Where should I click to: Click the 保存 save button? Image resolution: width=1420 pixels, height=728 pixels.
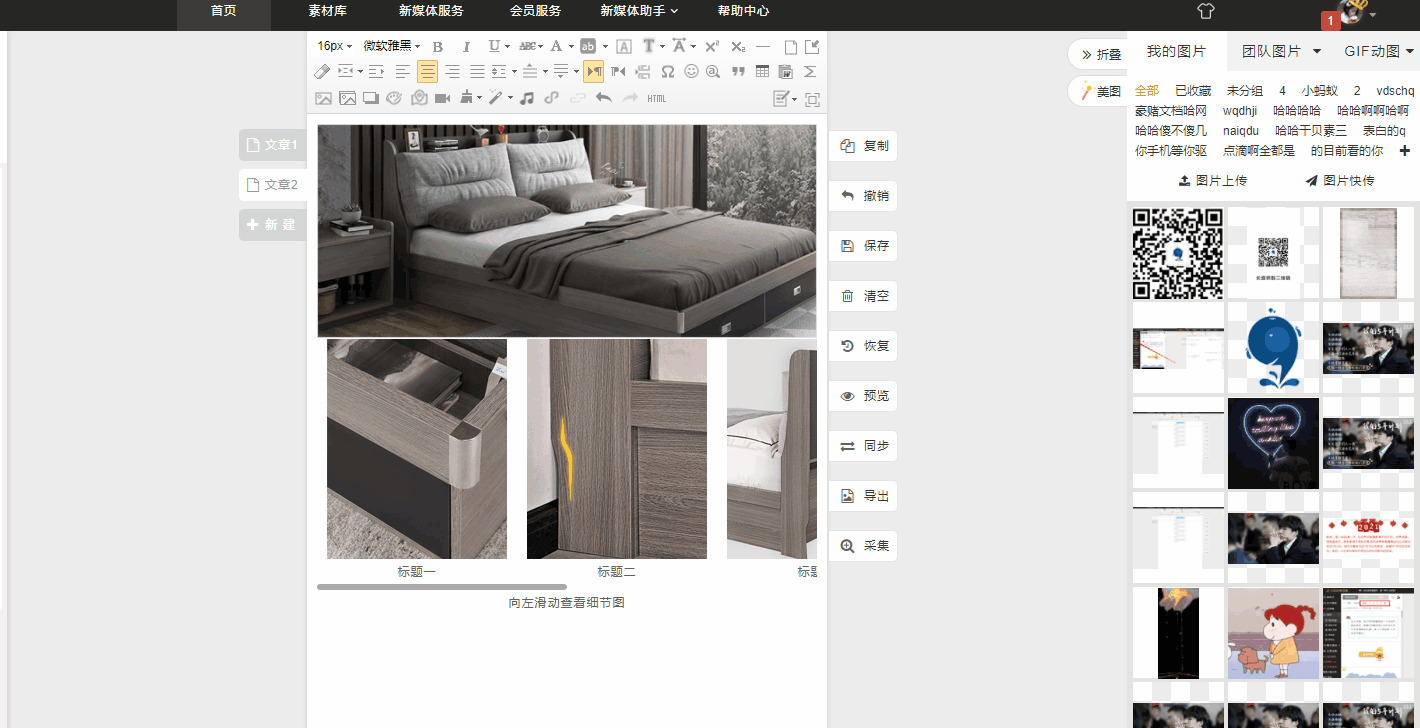863,246
